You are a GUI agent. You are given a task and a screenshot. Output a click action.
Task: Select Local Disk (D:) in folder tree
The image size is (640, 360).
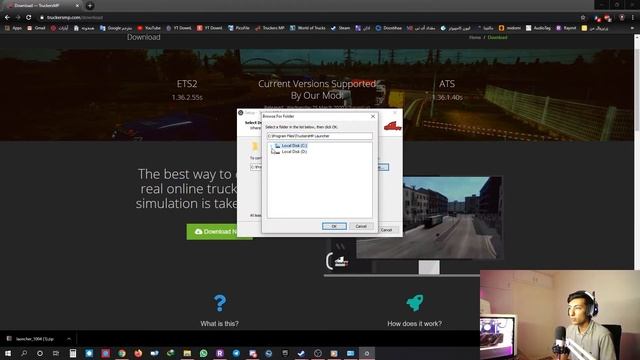click(294, 151)
